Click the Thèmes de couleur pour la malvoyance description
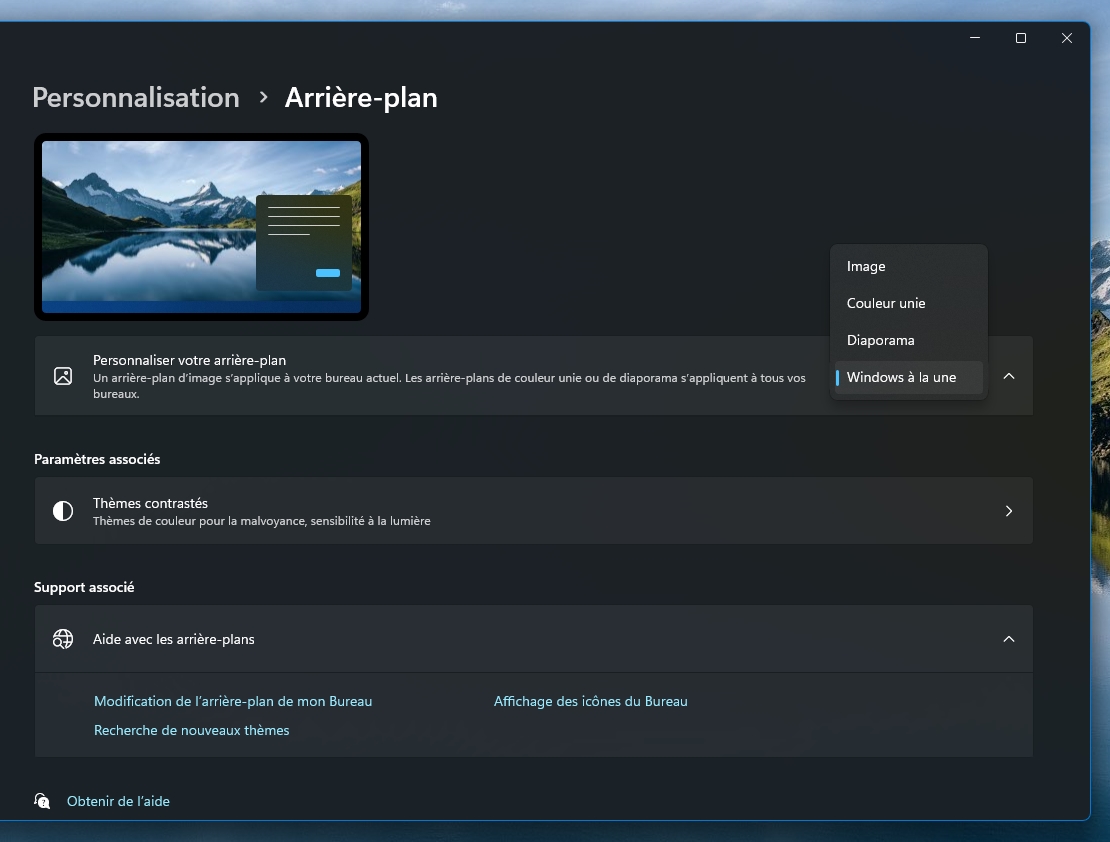The height and width of the screenshot is (842, 1110). [x=262, y=520]
